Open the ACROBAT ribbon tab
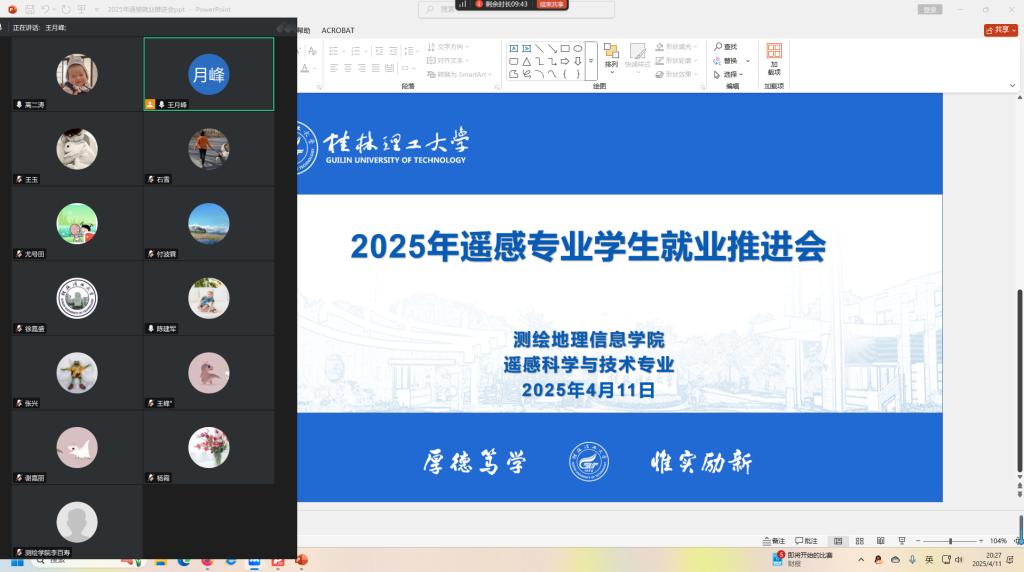1024x572 pixels. (338, 30)
